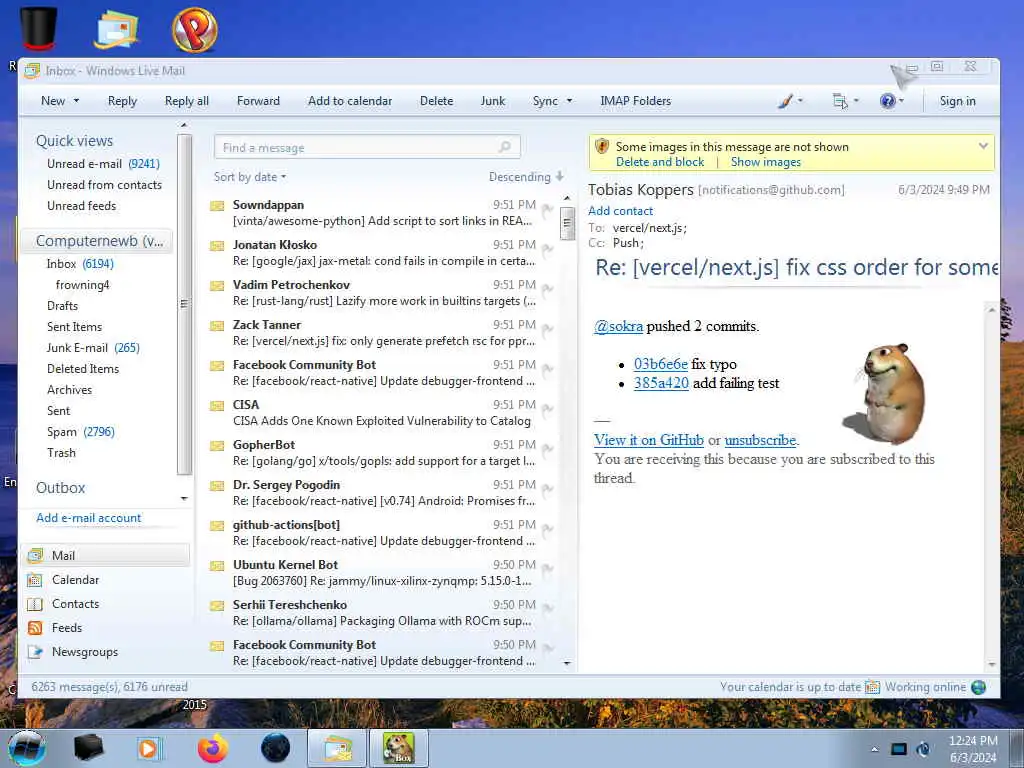Viewport: 1024px width, 768px height.
Task: Click the View it on GitHub link
Action: (x=648, y=440)
